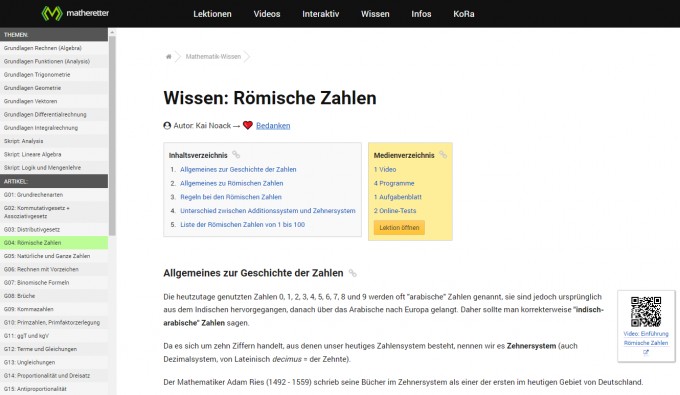Open Grundlagen Integralrechnung topic
The width and height of the screenshot is (680, 395).
[x=54, y=128]
